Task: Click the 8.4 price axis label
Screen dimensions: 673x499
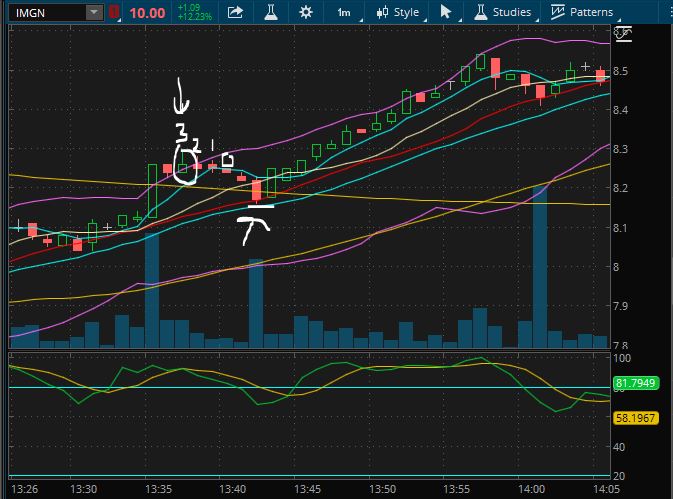Action: (x=620, y=110)
